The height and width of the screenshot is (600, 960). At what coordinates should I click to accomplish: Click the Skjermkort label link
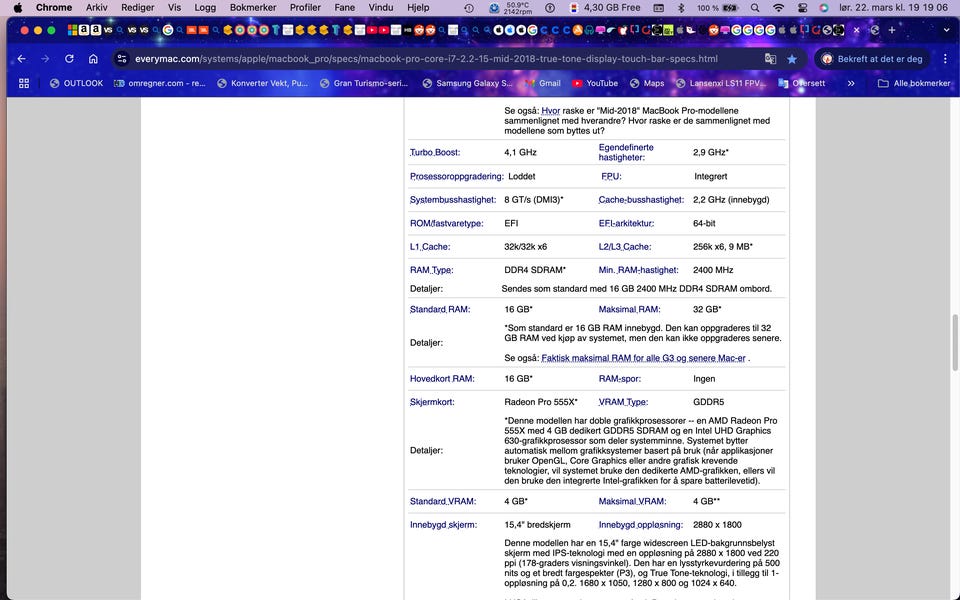432,402
